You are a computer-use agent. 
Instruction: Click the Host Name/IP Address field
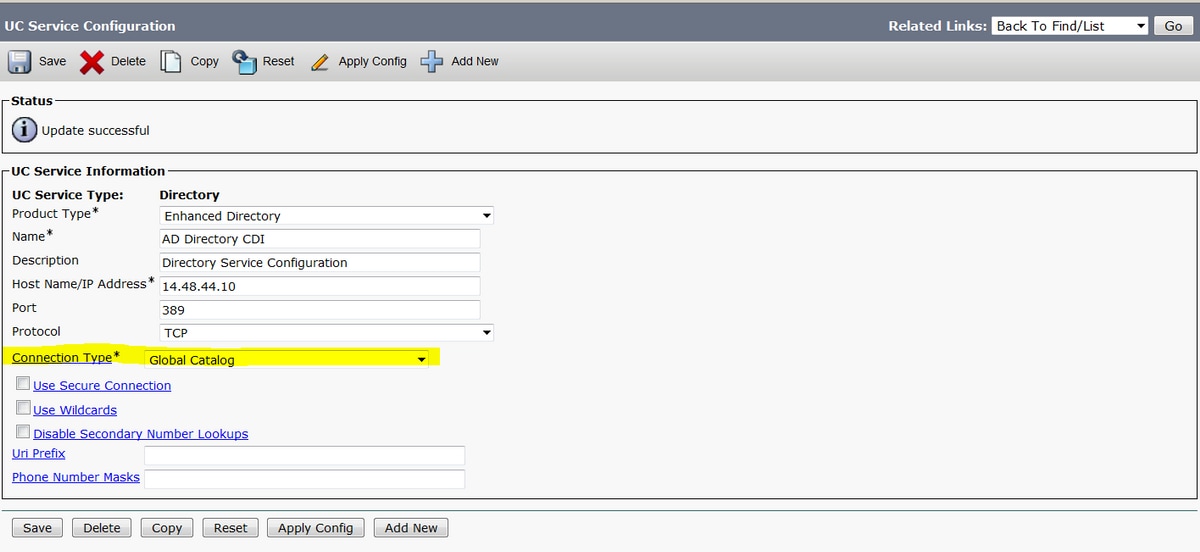(320, 286)
